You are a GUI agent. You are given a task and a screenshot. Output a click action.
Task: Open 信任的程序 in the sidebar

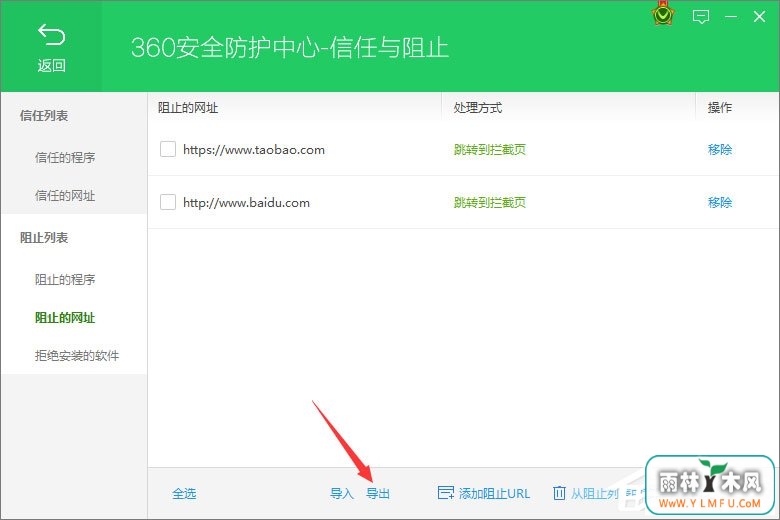[x=65, y=158]
